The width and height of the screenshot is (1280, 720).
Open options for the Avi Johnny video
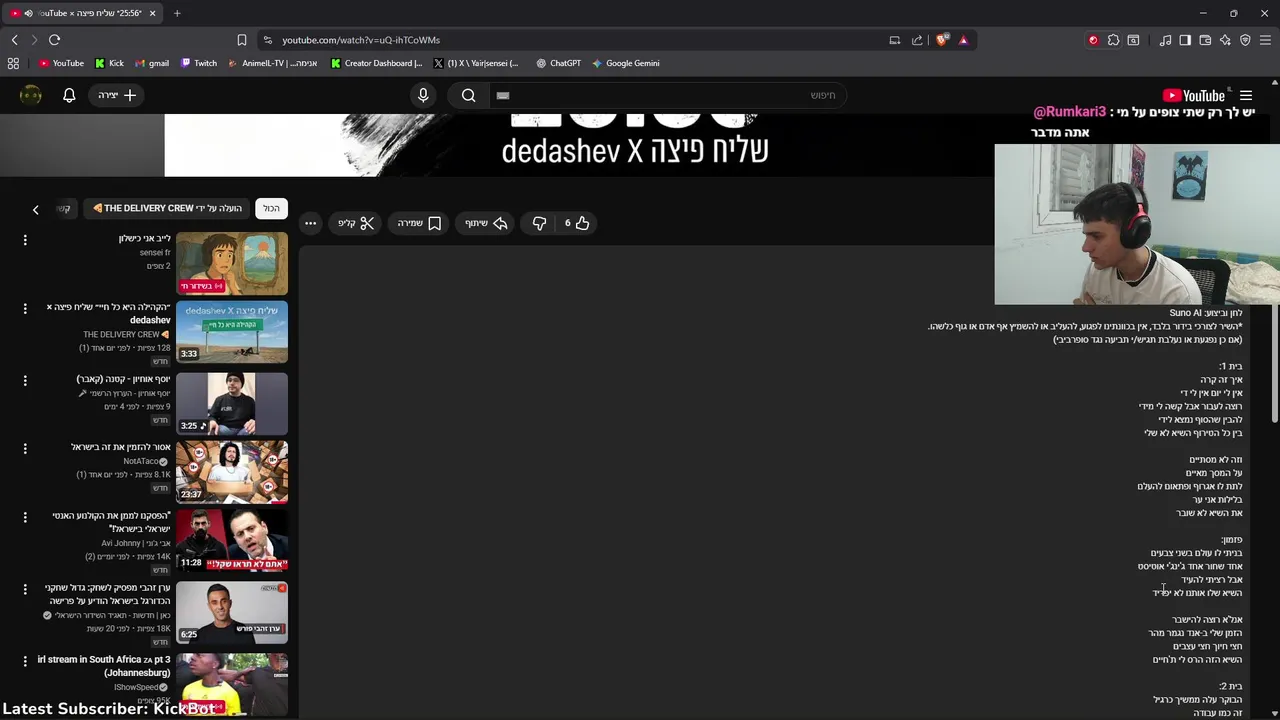[x=25, y=517]
